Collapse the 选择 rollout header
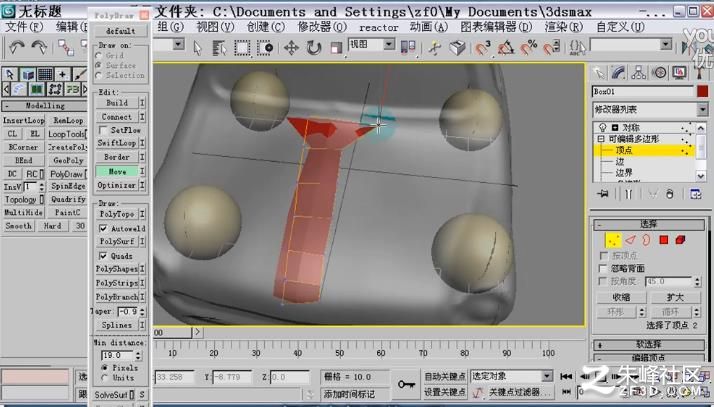The width and height of the screenshot is (714, 407). (649, 224)
